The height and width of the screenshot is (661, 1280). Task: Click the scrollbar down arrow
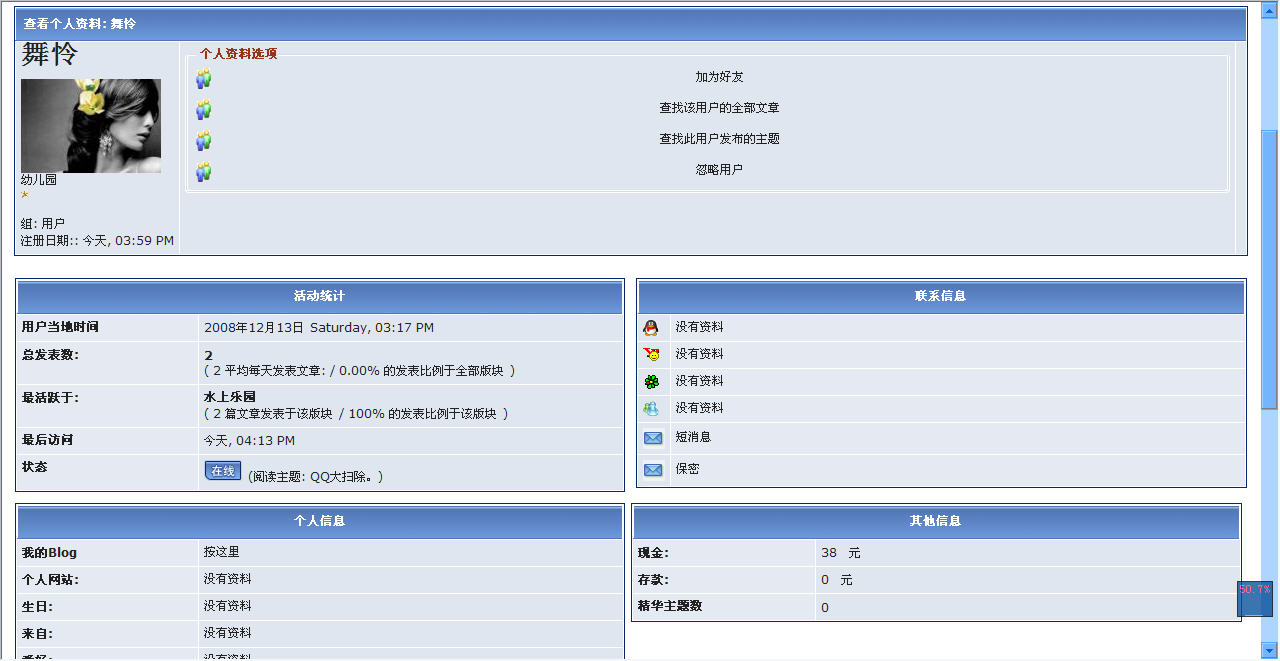[x=1269, y=649]
